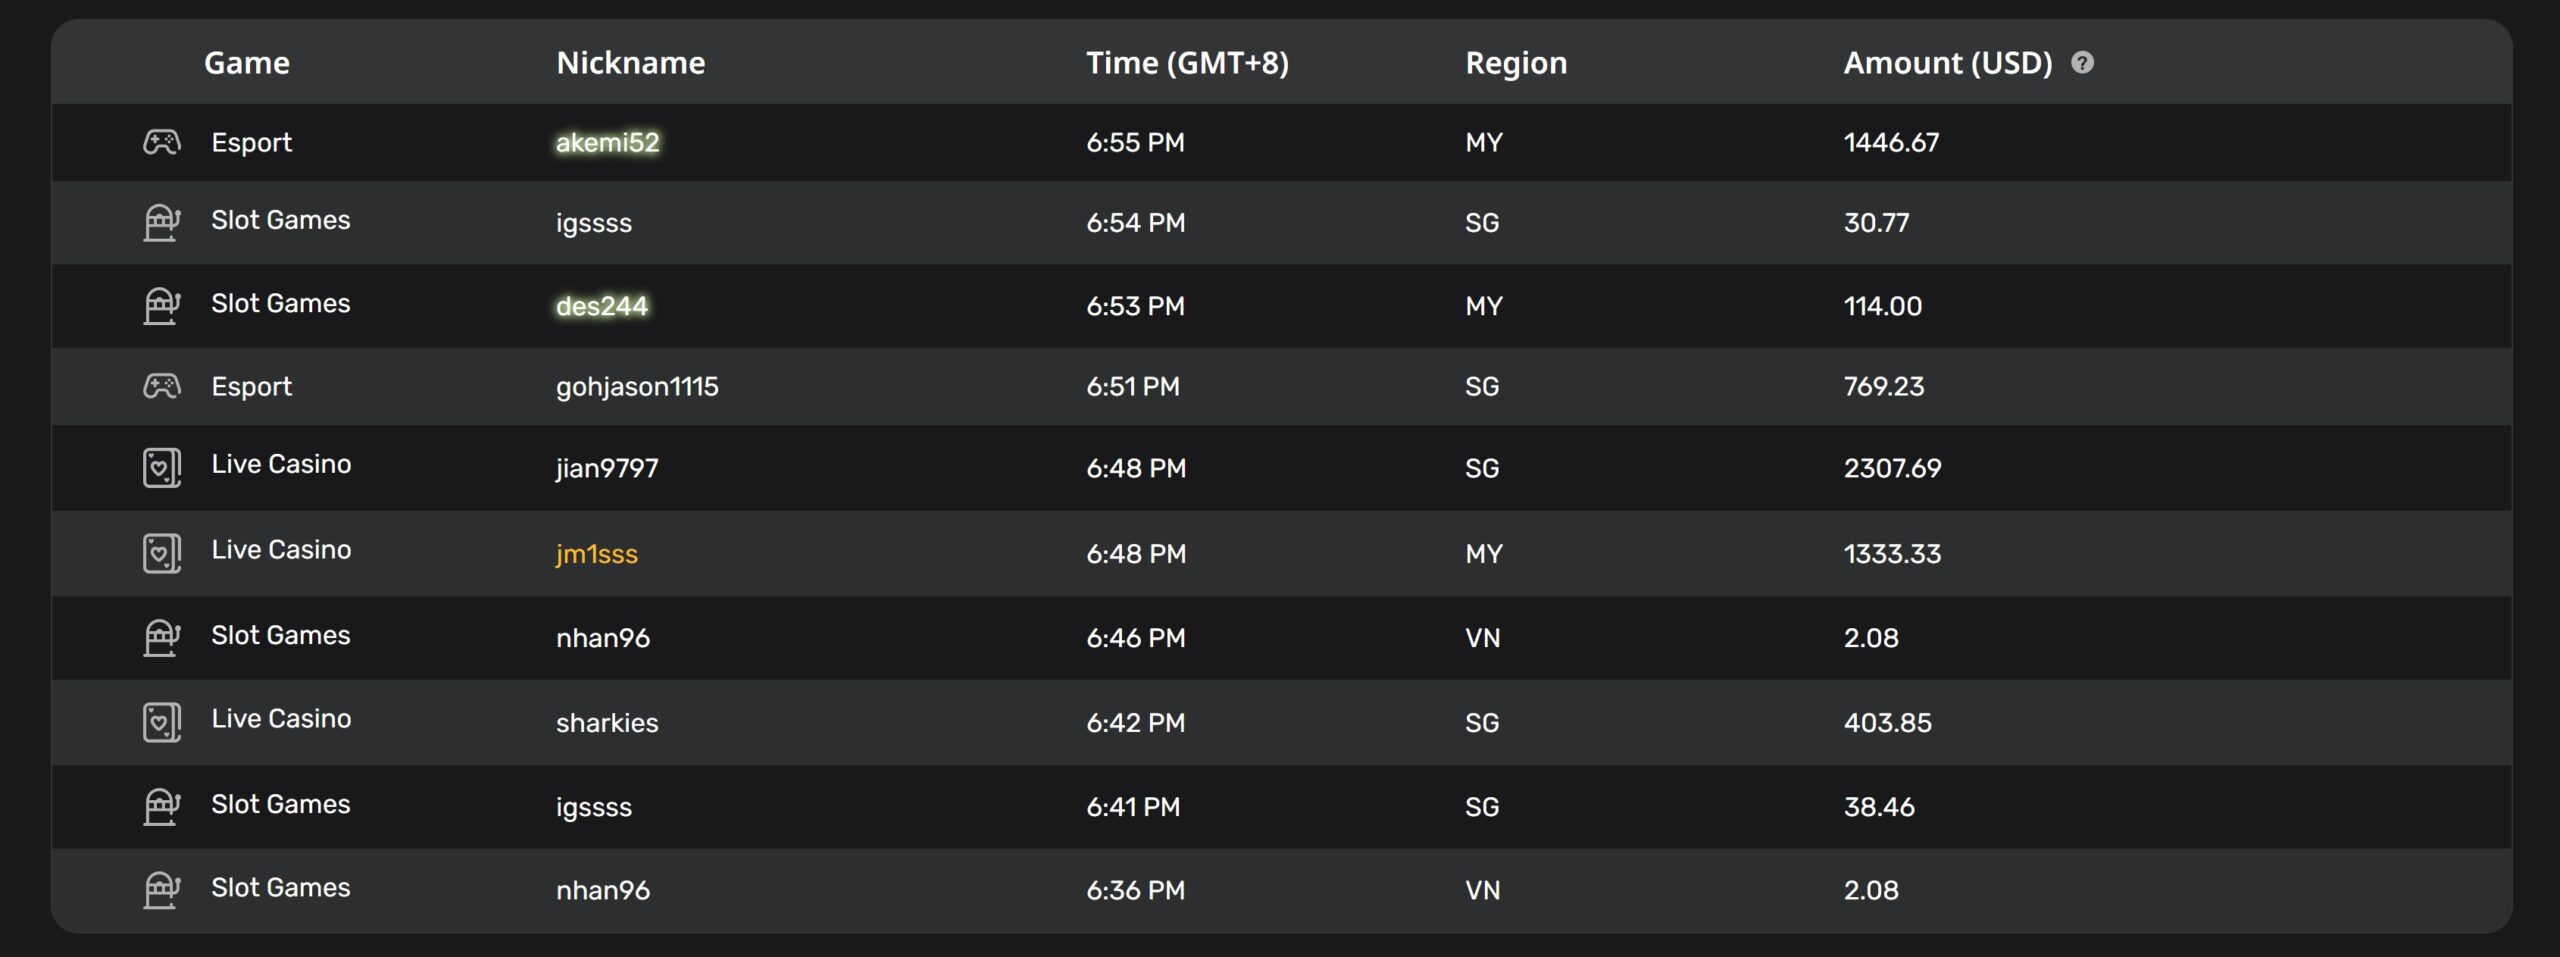Click the card icon in jian9797 row
This screenshot has width=2560, height=957.
(x=161, y=467)
